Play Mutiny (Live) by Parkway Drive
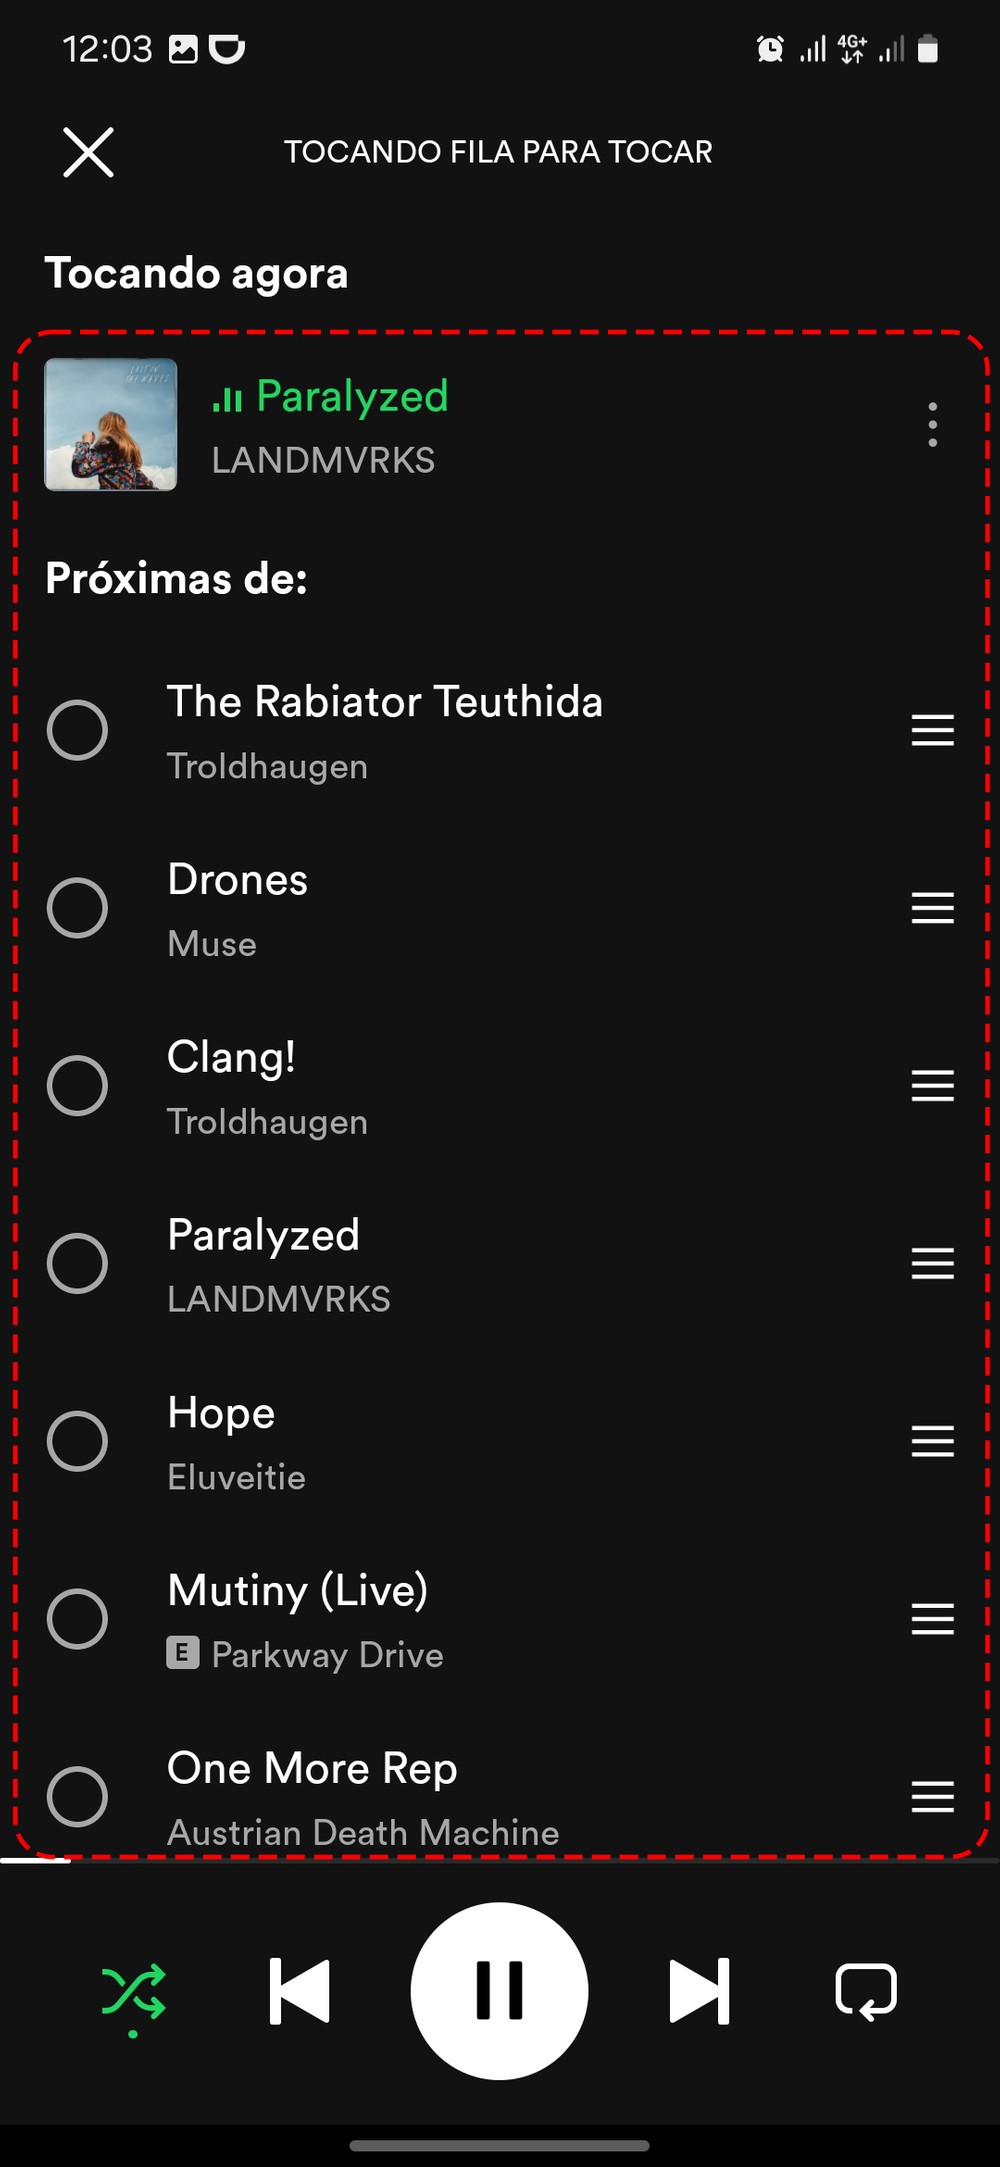This screenshot has width=1000, height=2167. (400, 1619)
